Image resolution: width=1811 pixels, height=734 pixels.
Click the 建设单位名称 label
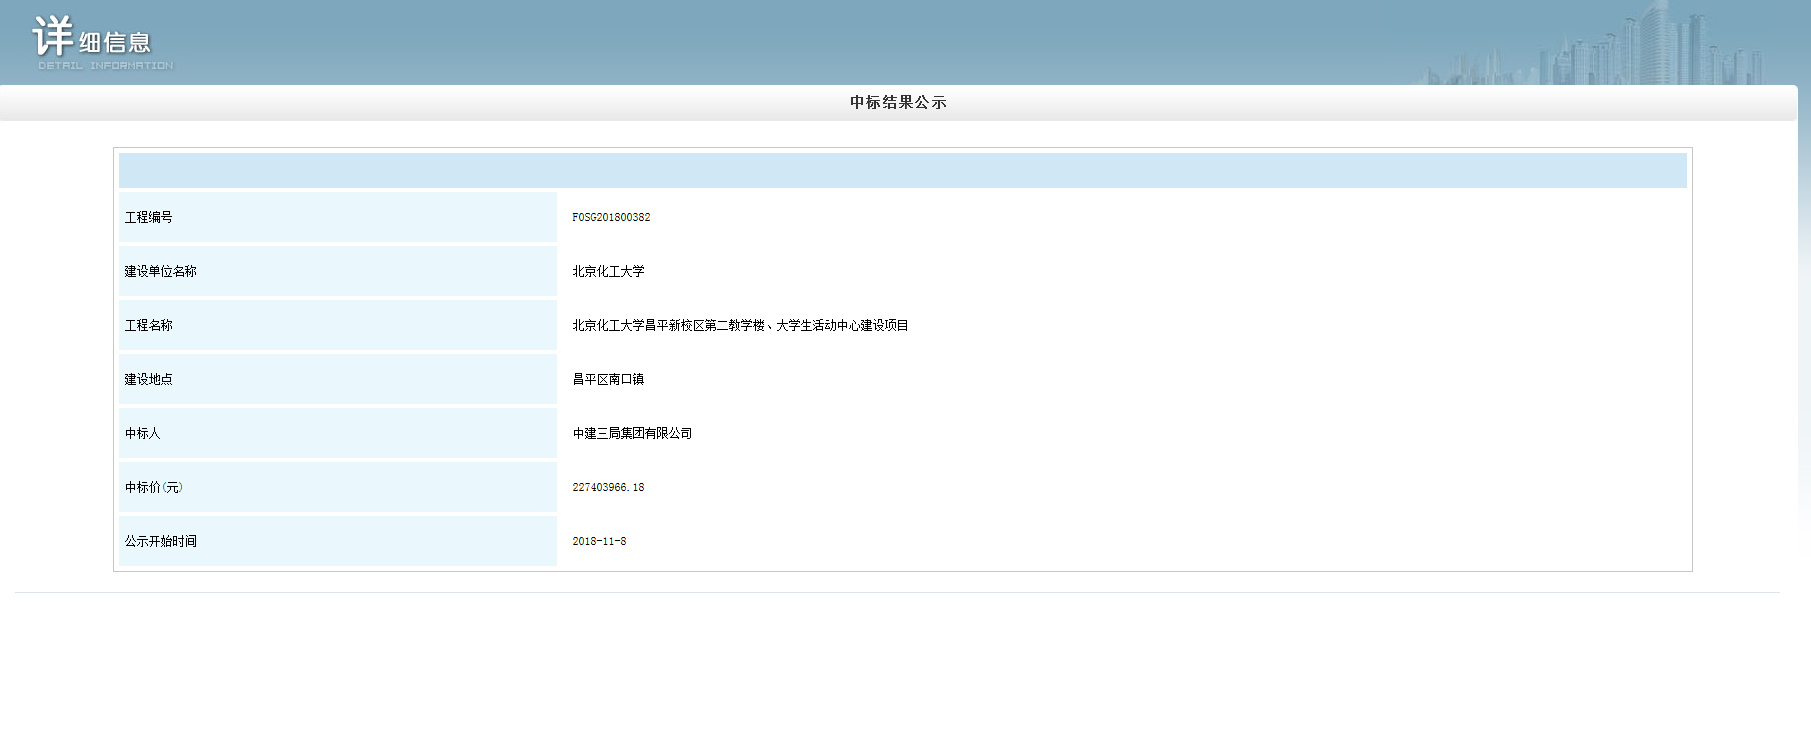pyautogui.click(x=160, y=271)
